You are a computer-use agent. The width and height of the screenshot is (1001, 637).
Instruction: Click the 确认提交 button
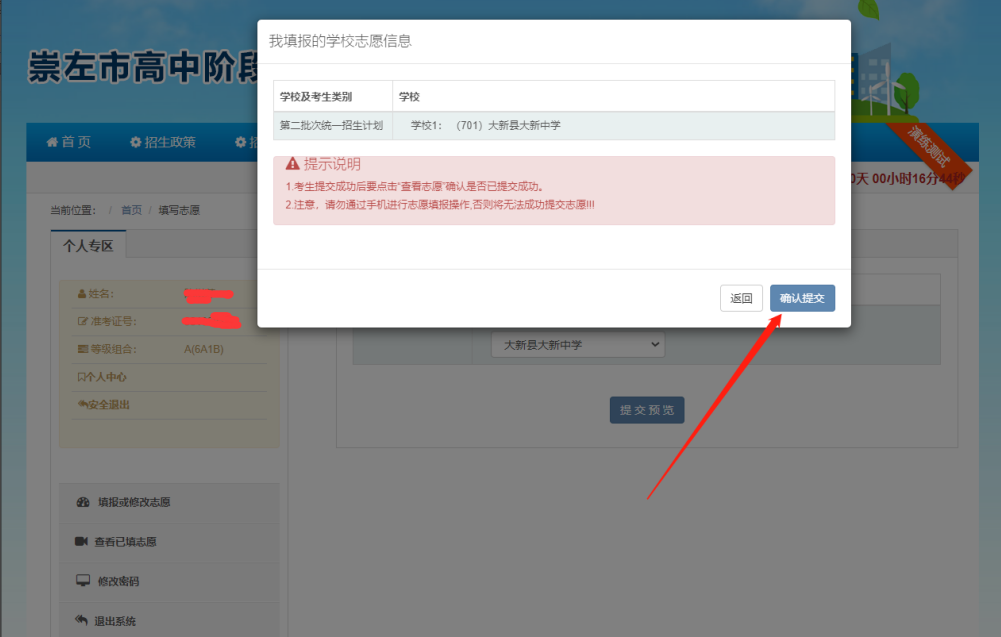(x=802, y=298)
